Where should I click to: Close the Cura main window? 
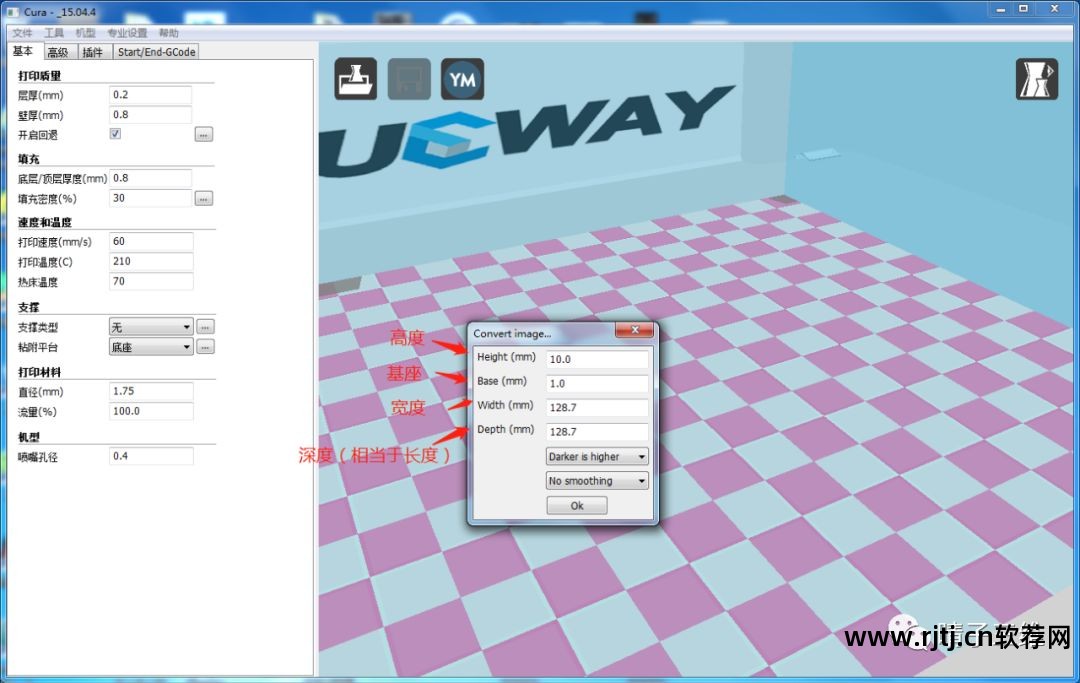(x=1055, y=10)
